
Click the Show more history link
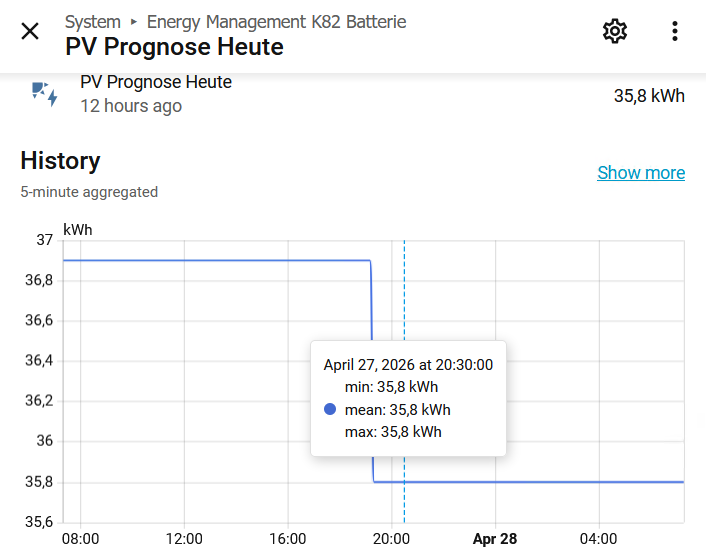641,173
